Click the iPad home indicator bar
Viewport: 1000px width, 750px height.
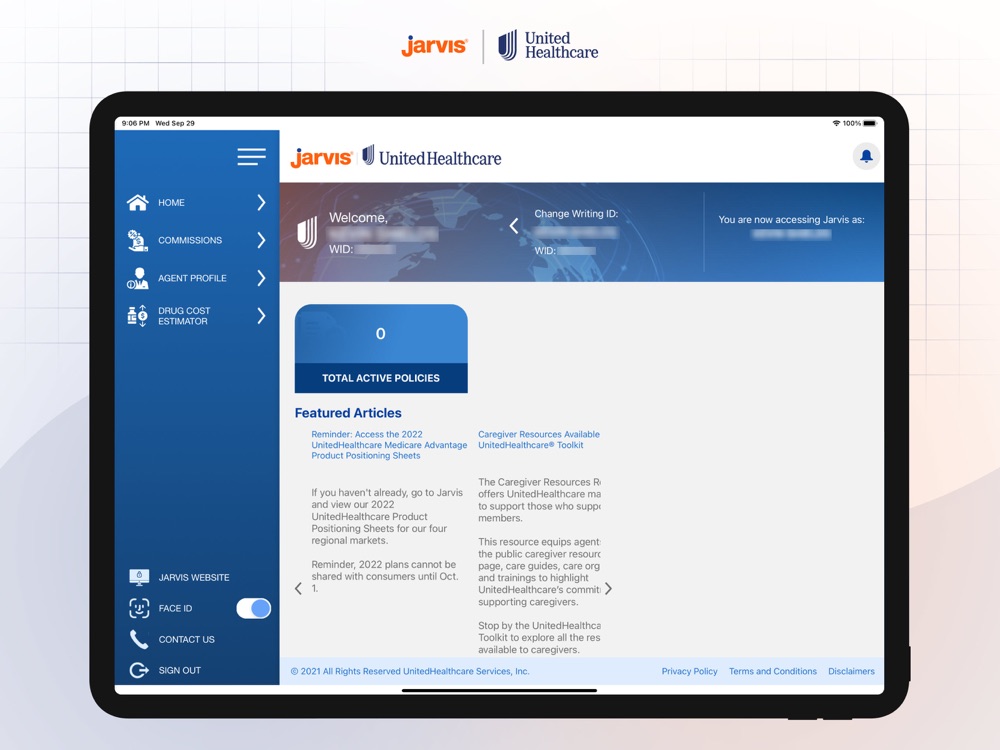[499, 690]
